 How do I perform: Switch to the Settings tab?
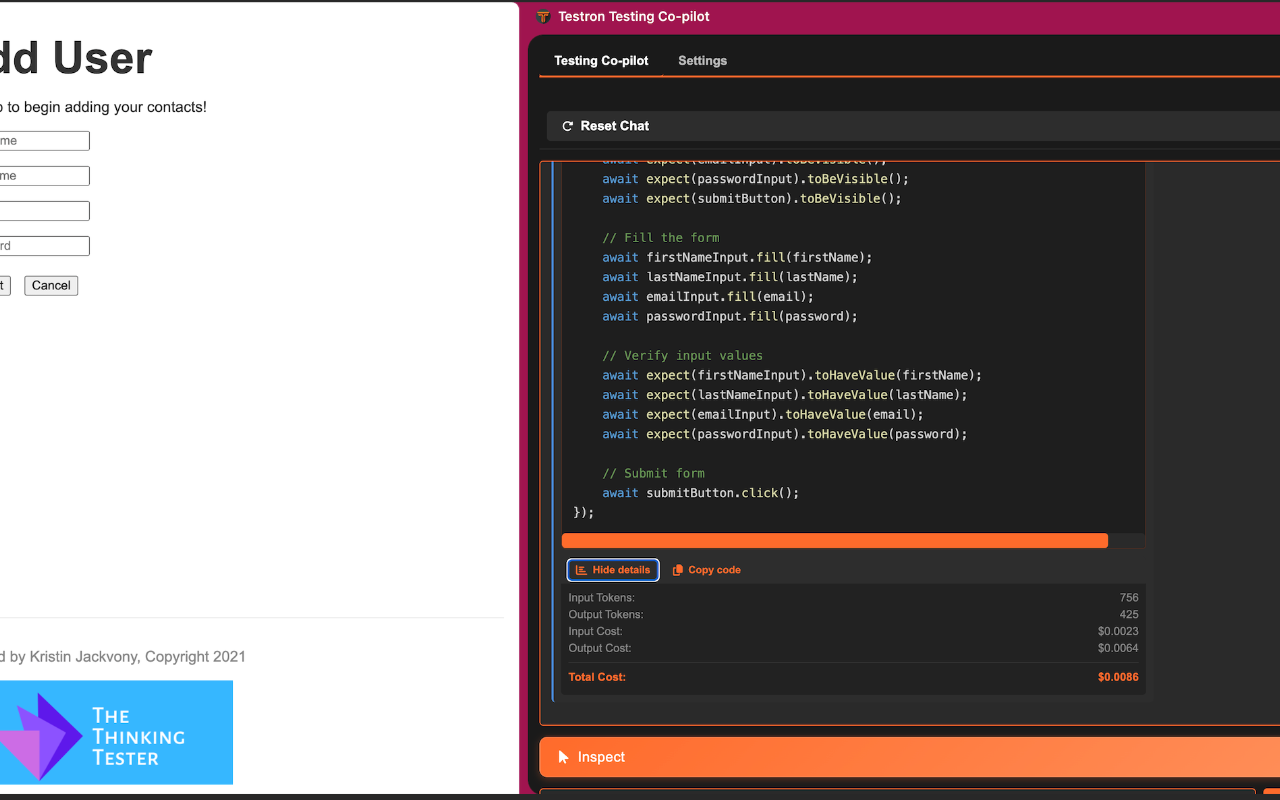tap(702, 61)
